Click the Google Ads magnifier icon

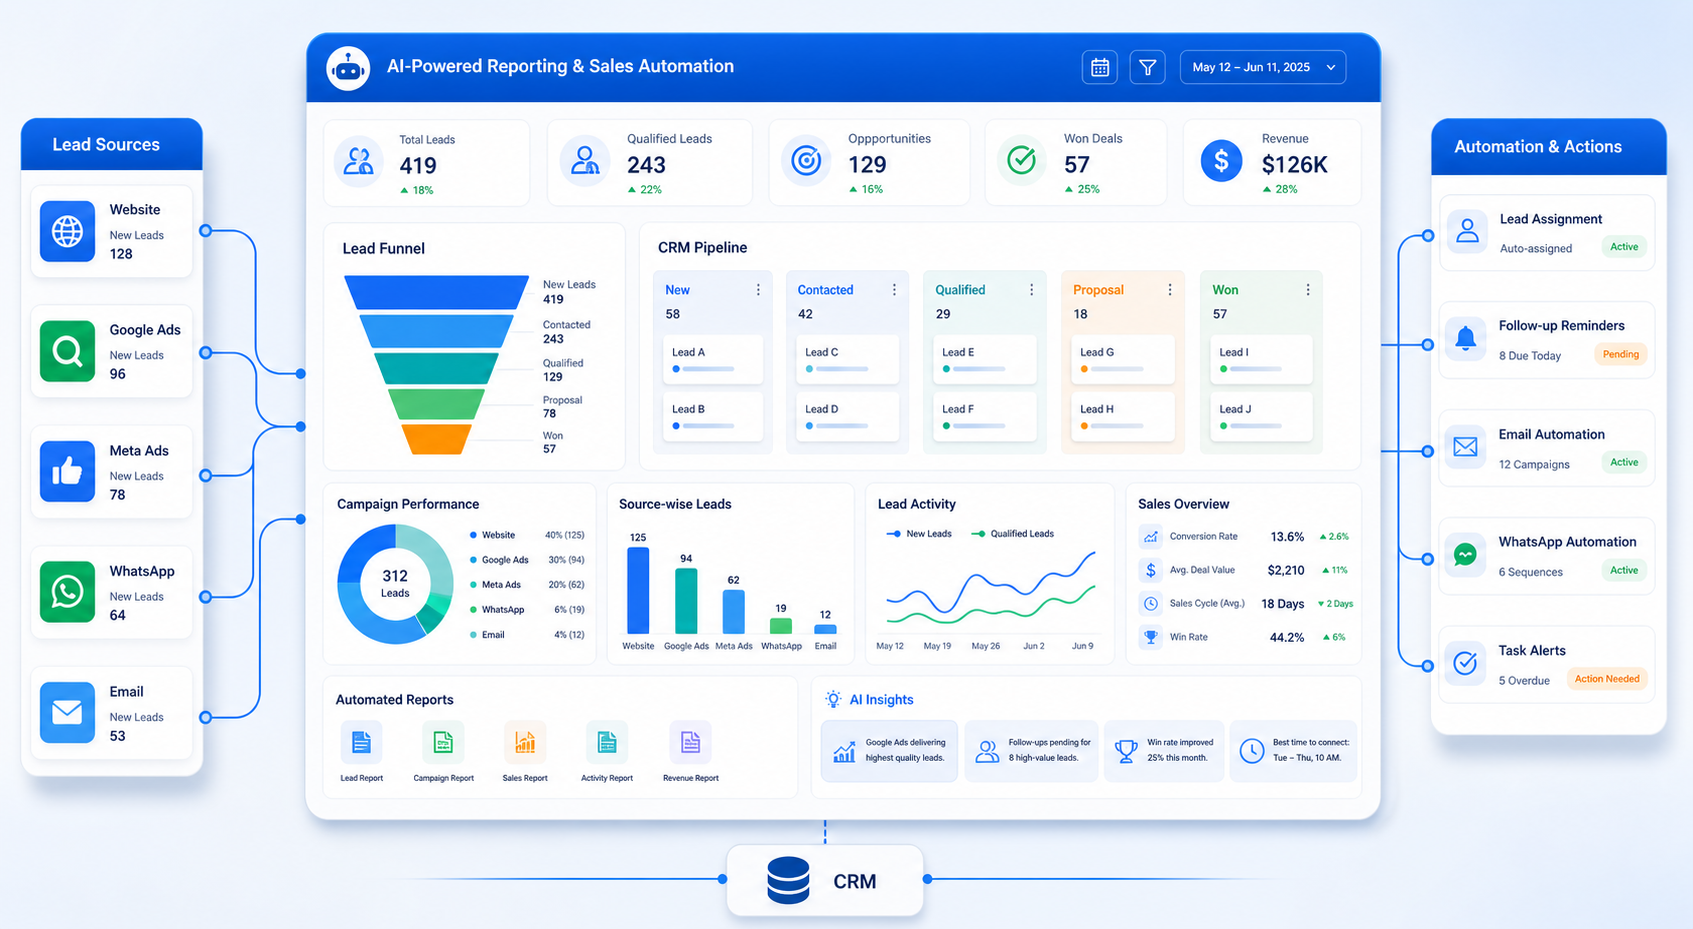pyautogui.click(x=67, y=351)
